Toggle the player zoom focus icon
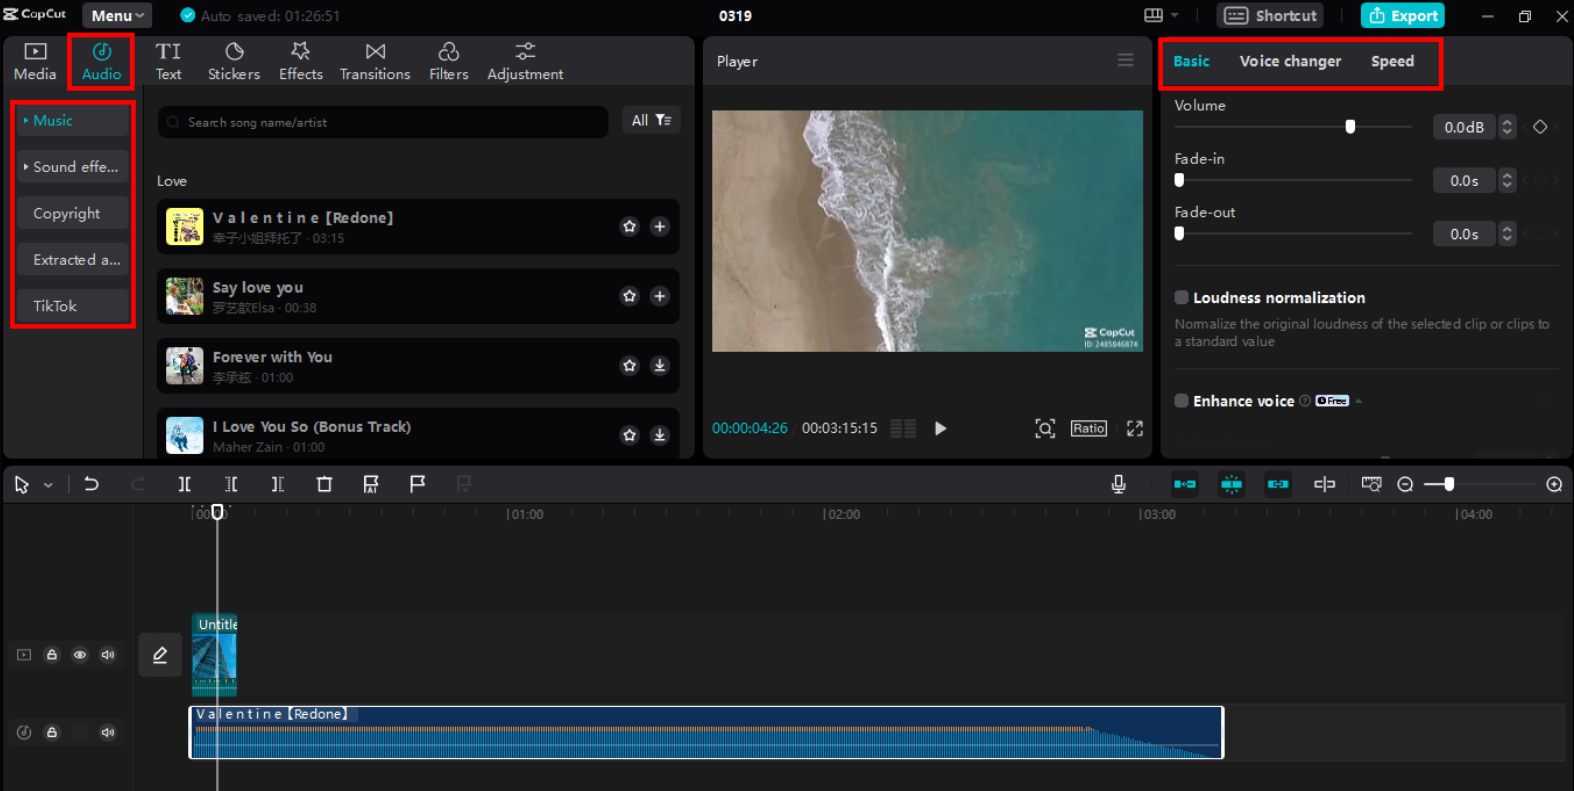Viewport: 1574px width, 791px height. [1045, 428]
